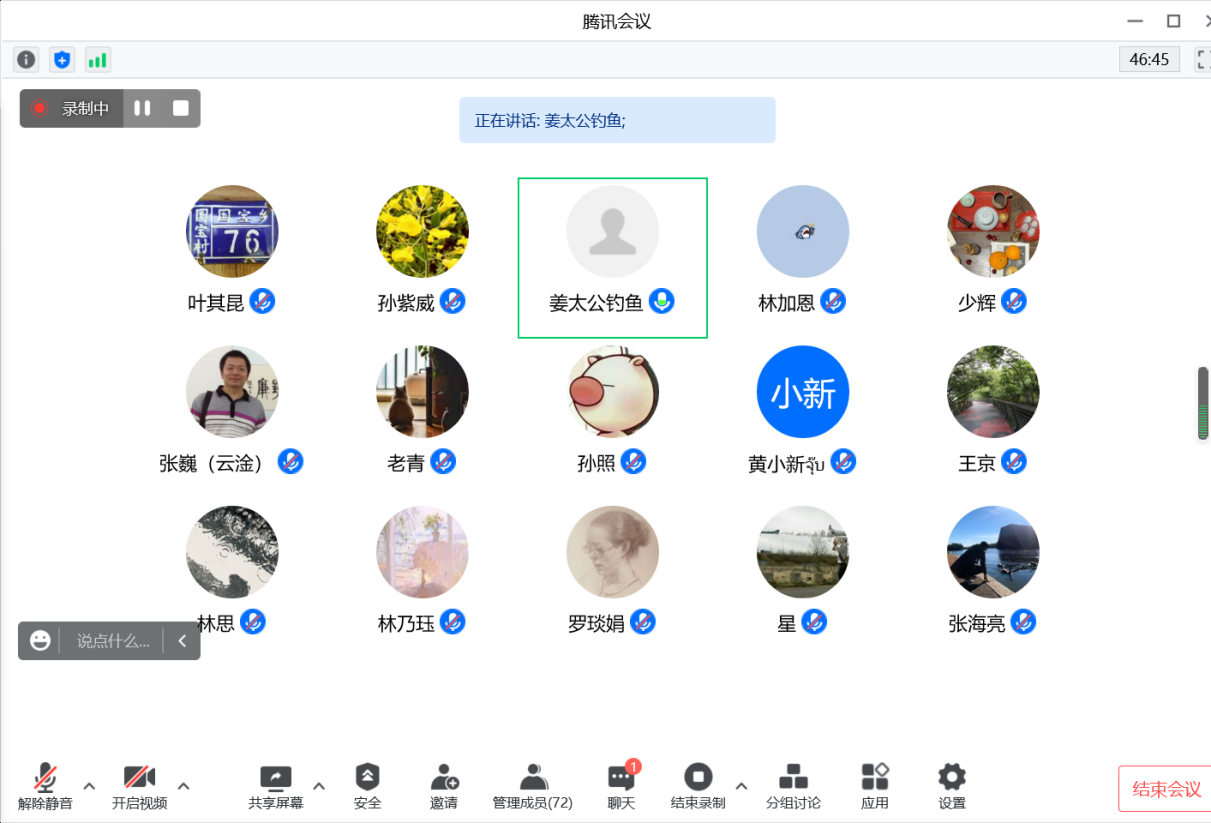This screenshot has height=823, width=1211.
Task: Expand recording options arrow next to 结束录制
Action: [741, 786]
